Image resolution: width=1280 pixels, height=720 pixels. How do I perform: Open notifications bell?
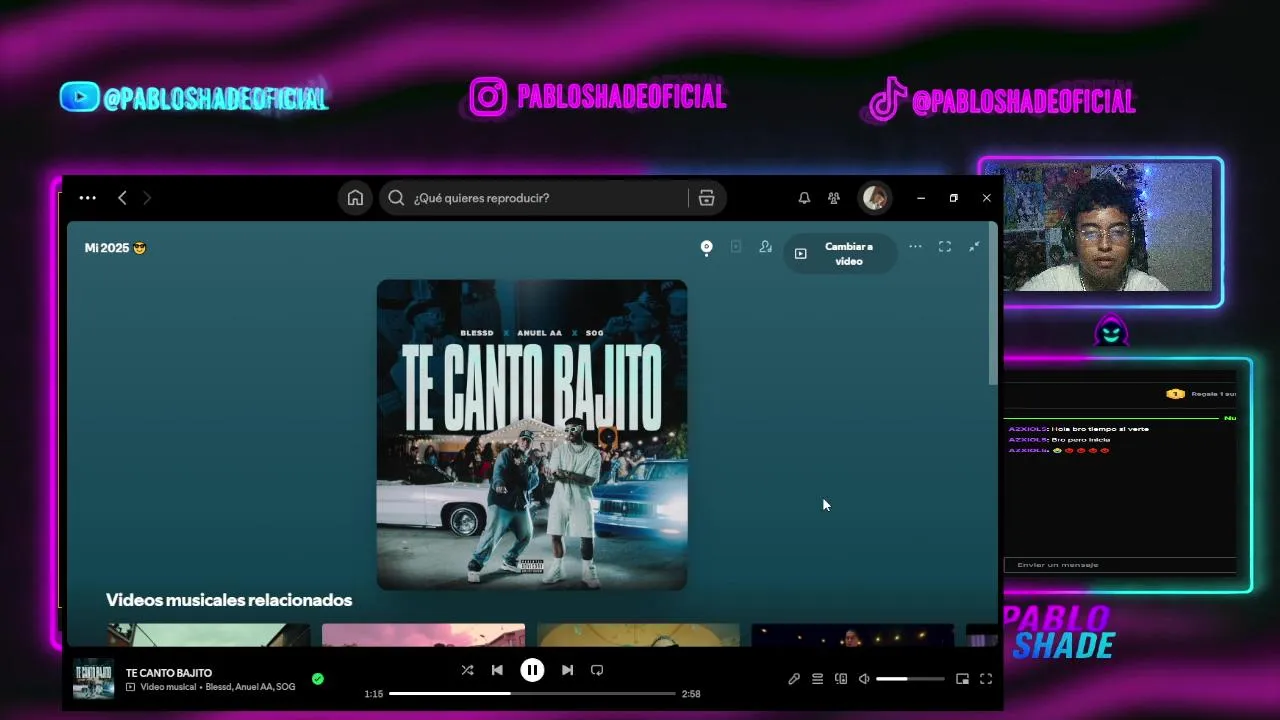click(804, 198)
